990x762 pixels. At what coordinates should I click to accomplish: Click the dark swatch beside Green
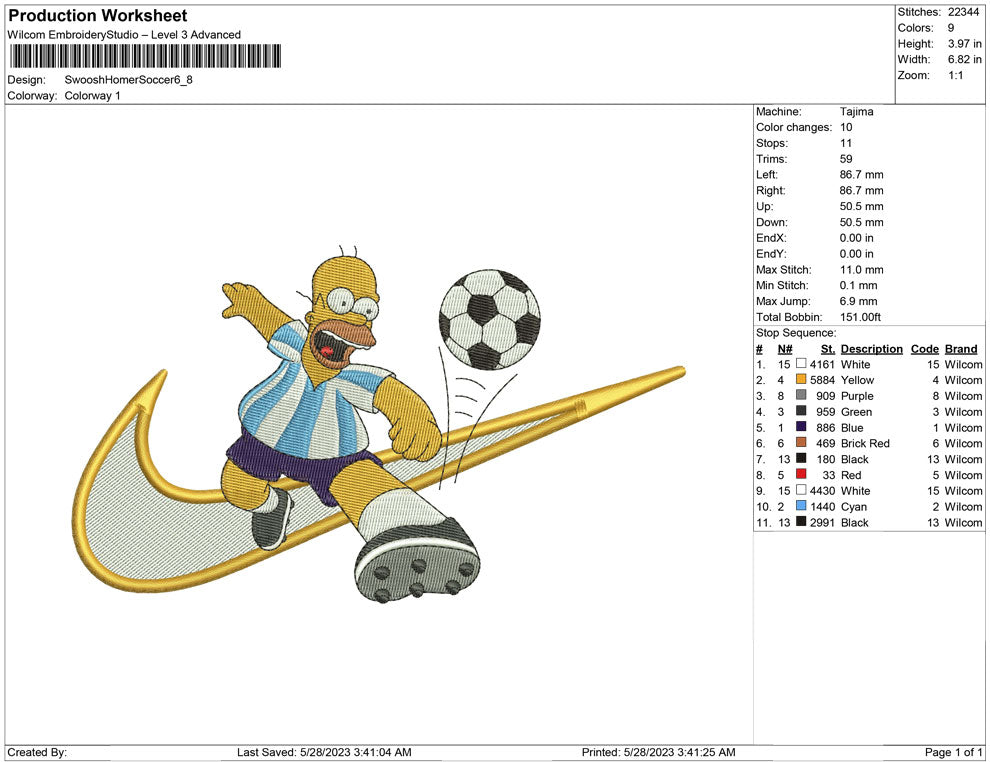[x=801, y=411]
